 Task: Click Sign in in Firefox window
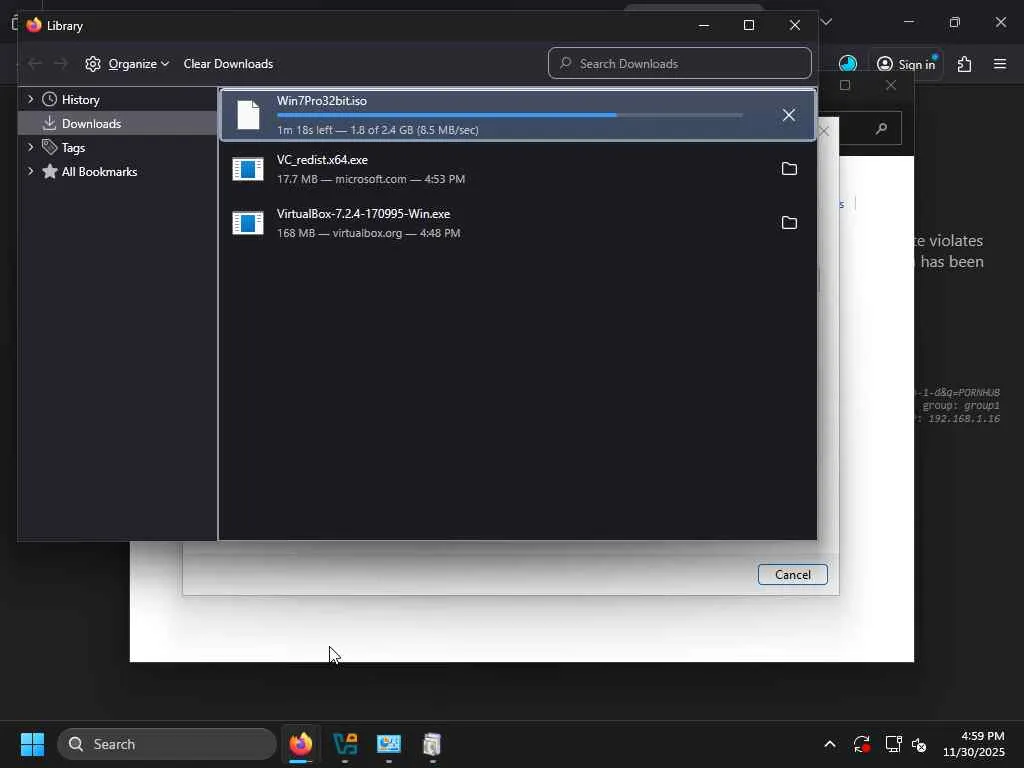(906, 64)
